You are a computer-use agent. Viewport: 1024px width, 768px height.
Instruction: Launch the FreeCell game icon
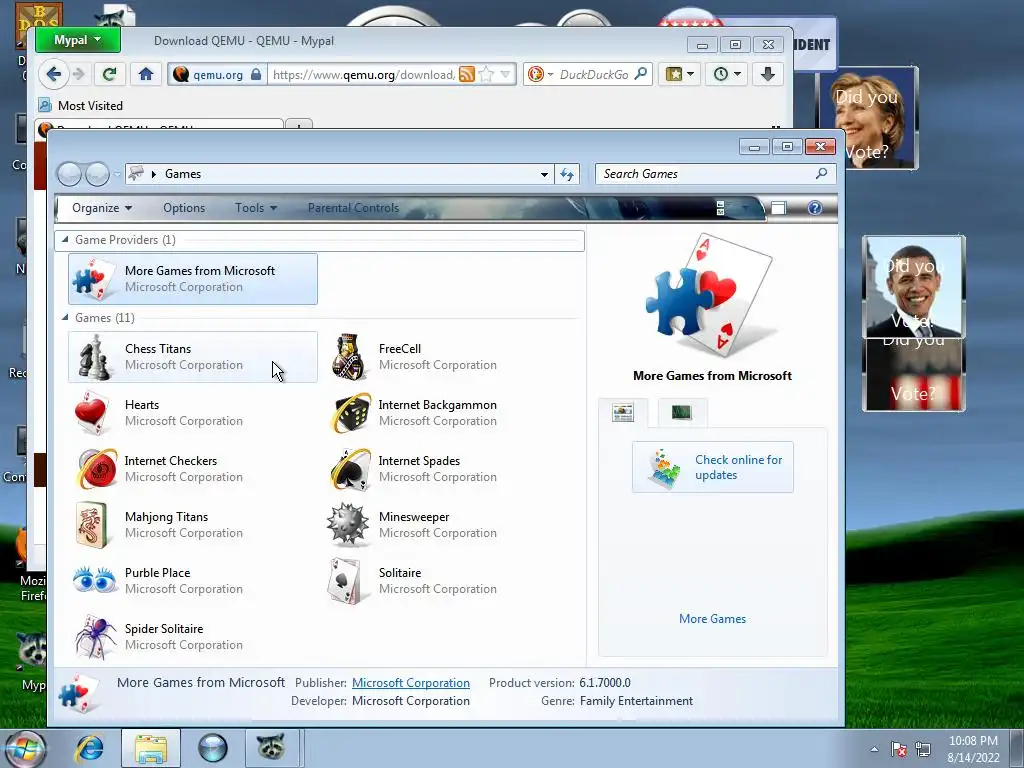pyautogui.click(x=348, y=357)
